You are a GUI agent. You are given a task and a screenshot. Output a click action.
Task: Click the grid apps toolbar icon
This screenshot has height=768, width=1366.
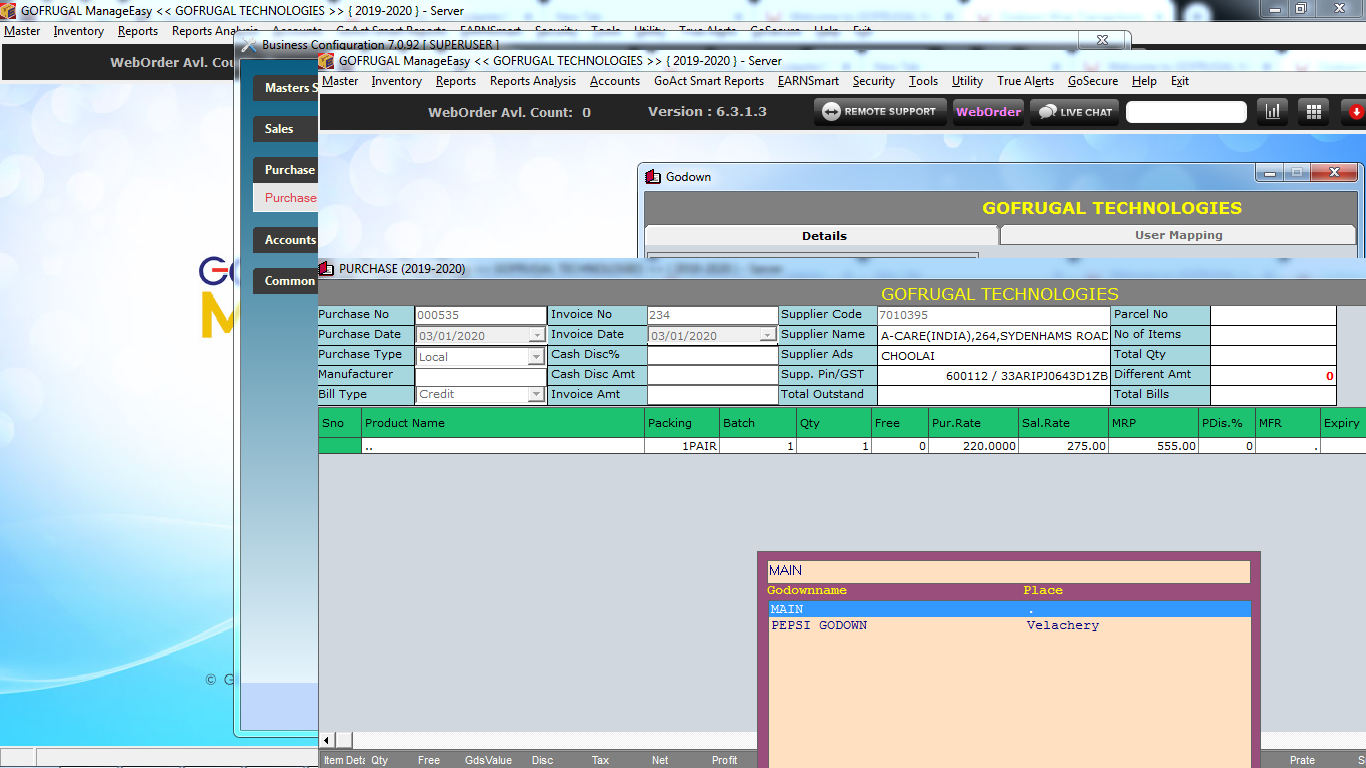(x=1314, y=112)
